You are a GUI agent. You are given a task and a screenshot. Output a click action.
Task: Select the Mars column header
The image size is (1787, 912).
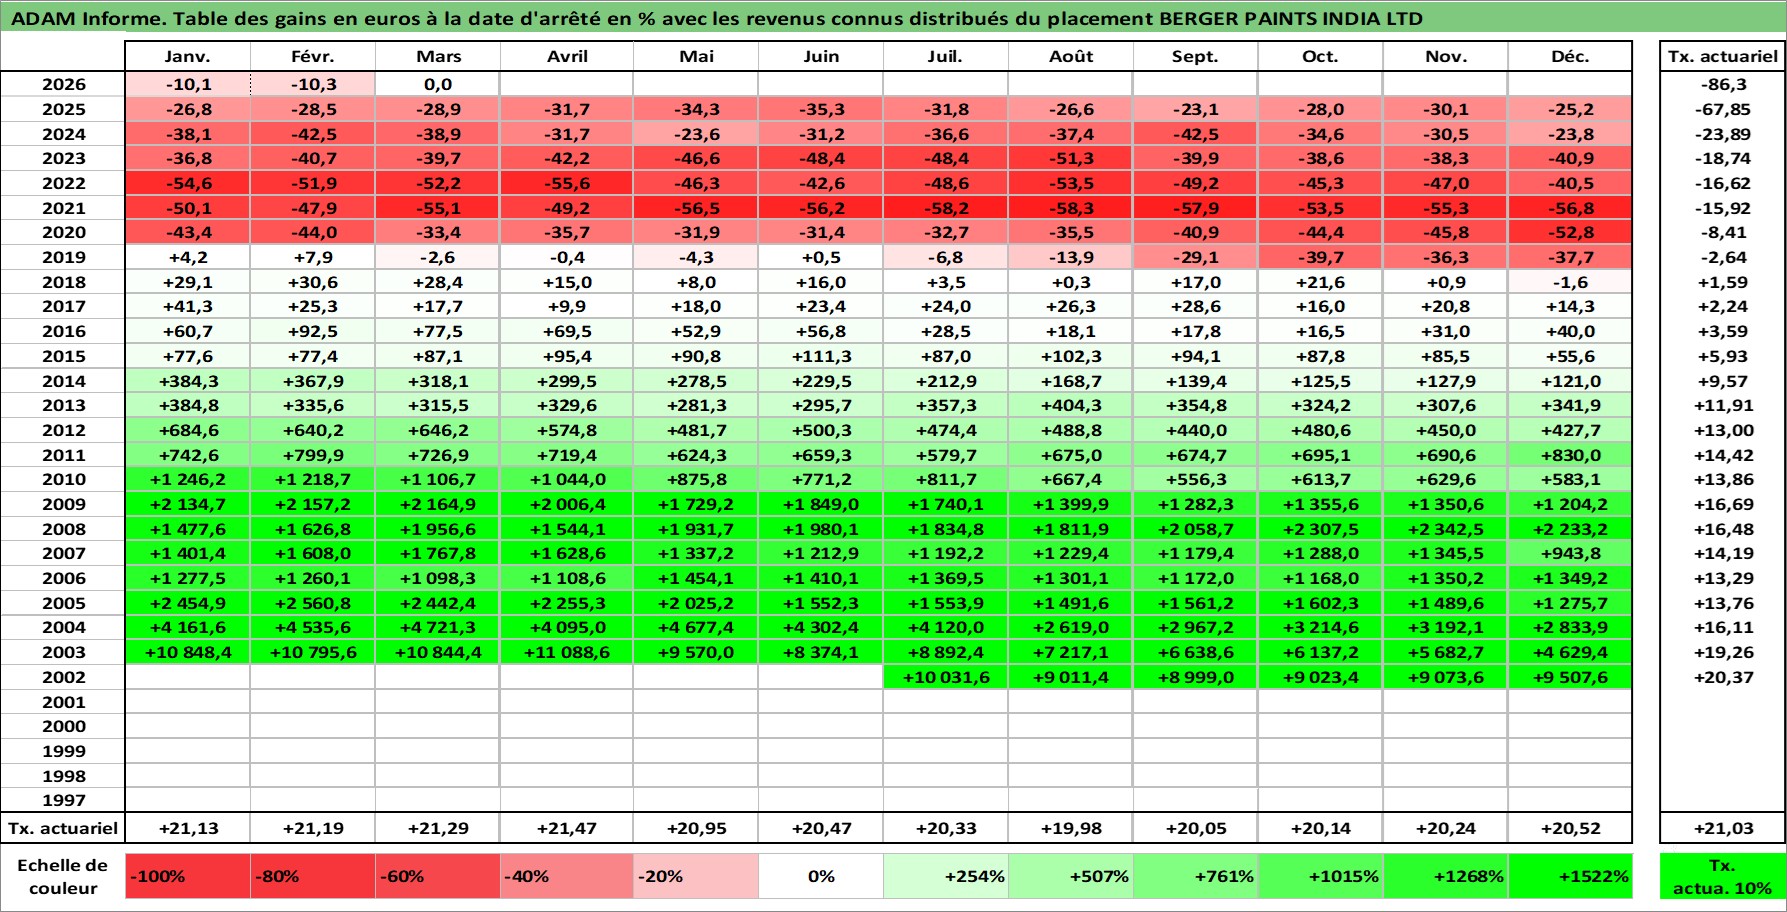point(437,56)
